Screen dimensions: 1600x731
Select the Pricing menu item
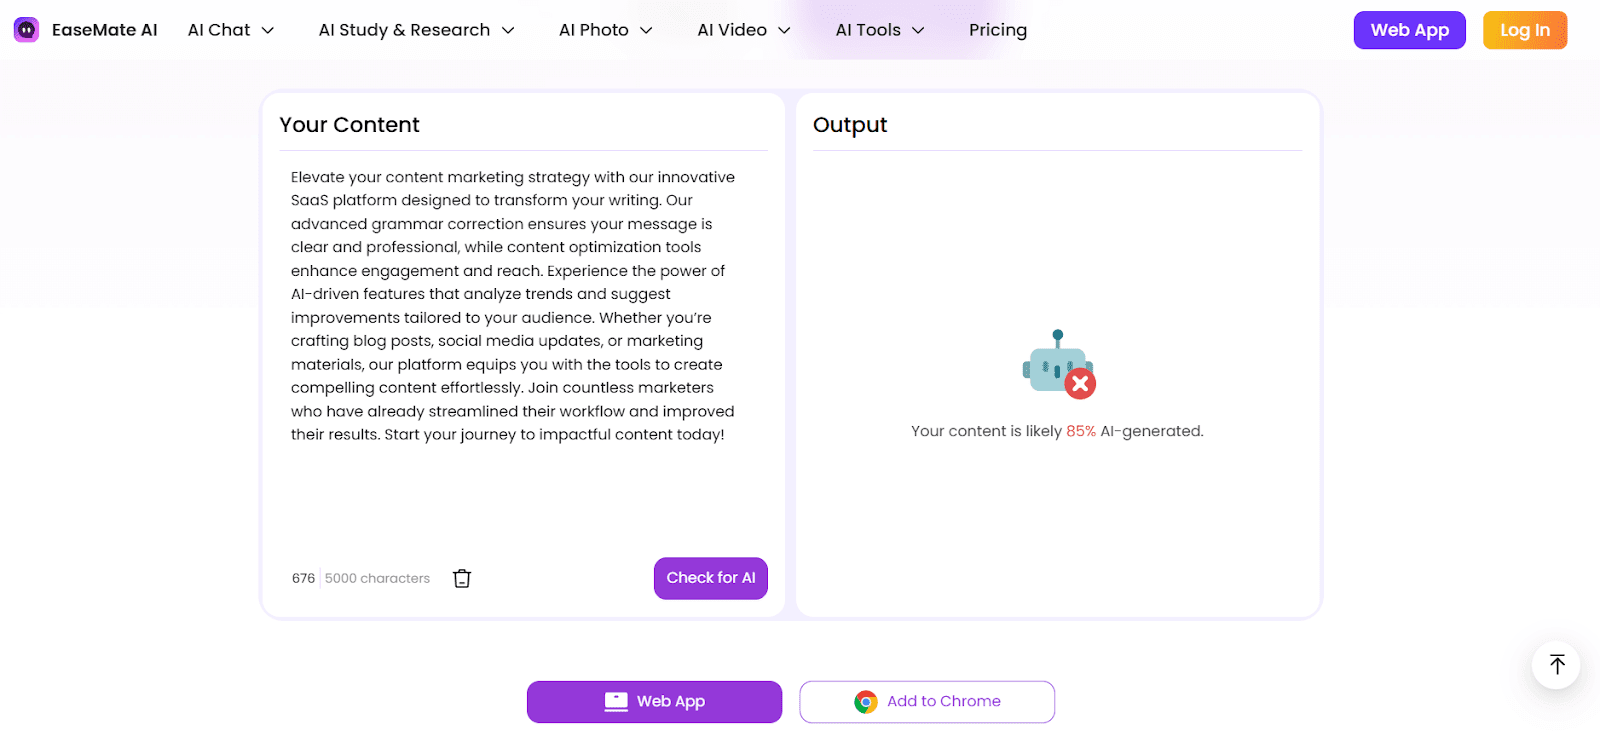point(997,29)
